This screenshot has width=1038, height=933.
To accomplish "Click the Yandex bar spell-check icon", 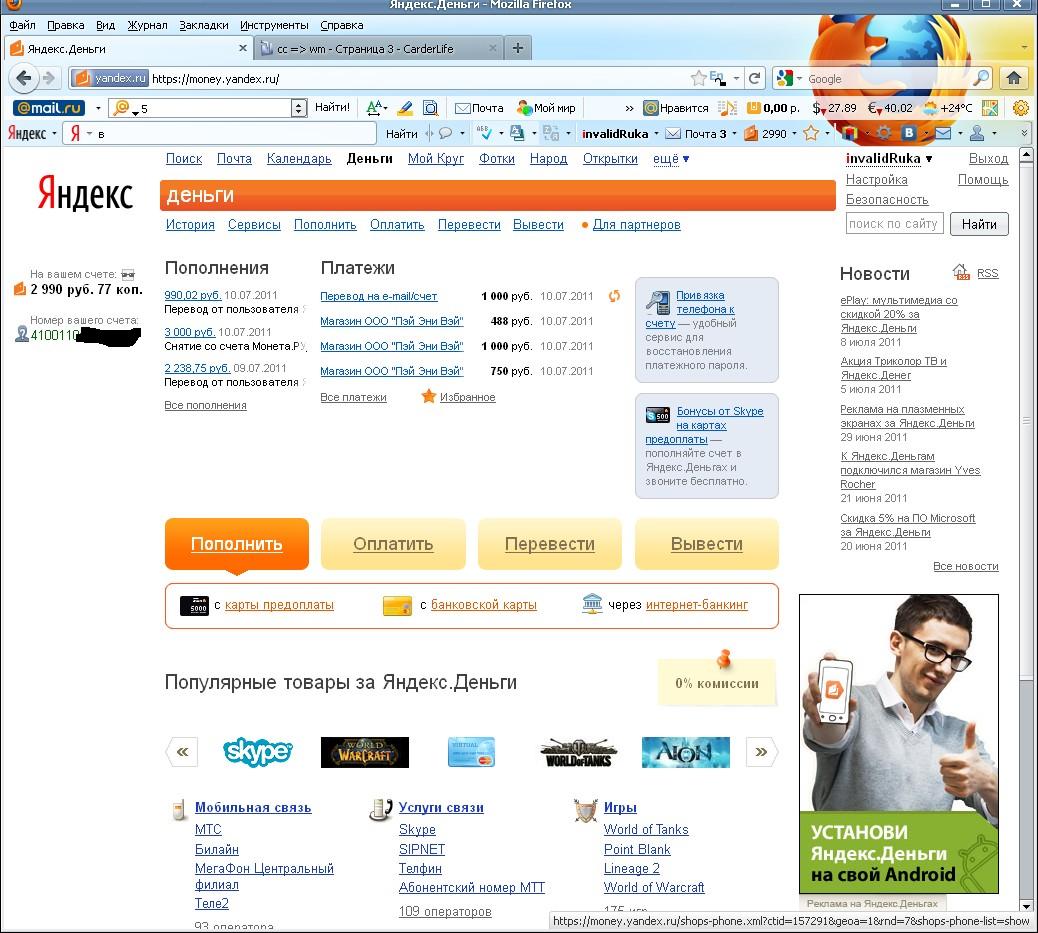I will (484, 133).
